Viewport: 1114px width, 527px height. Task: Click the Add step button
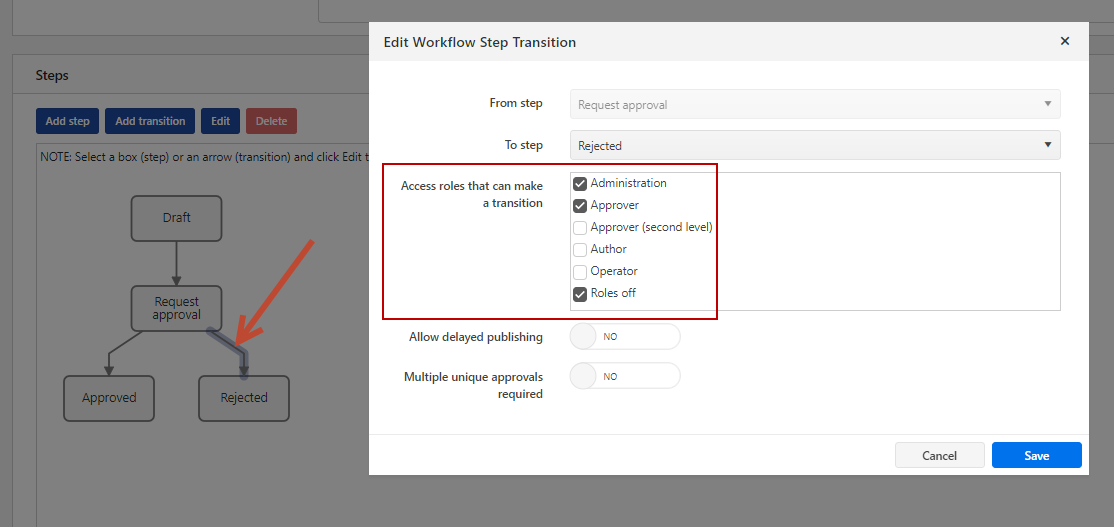click(67, 121)
